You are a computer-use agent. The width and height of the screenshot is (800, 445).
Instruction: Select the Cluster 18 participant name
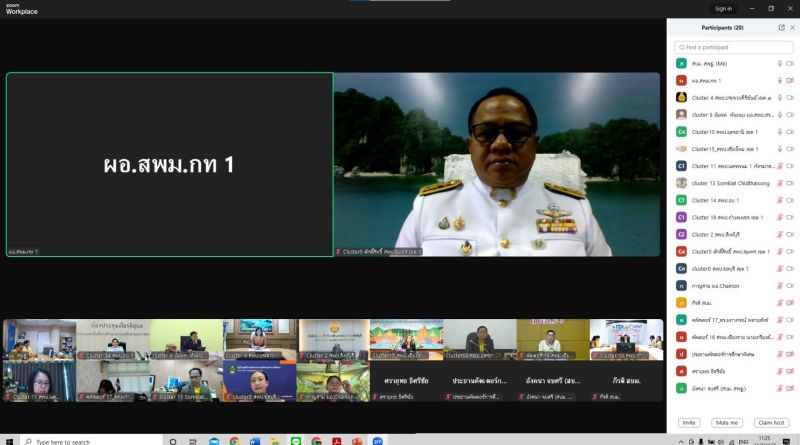(x=728, y=217)
